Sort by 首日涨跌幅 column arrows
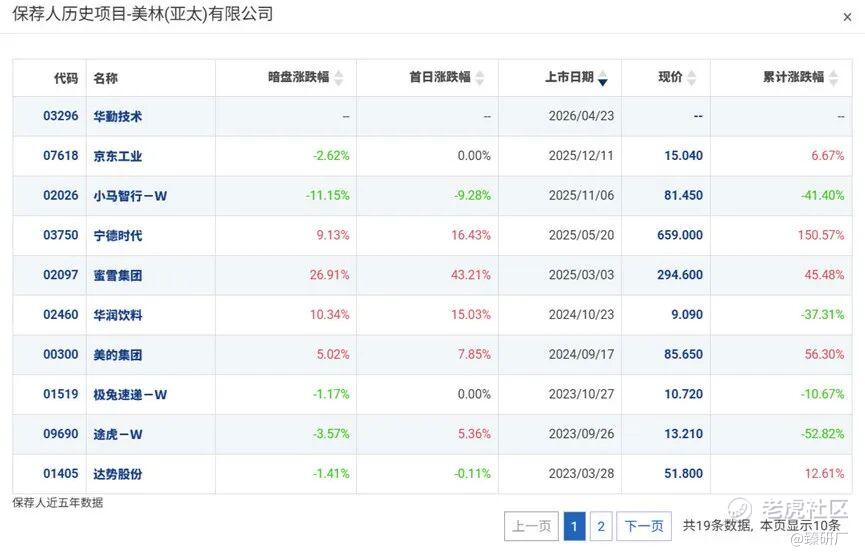 click(480, 78)
